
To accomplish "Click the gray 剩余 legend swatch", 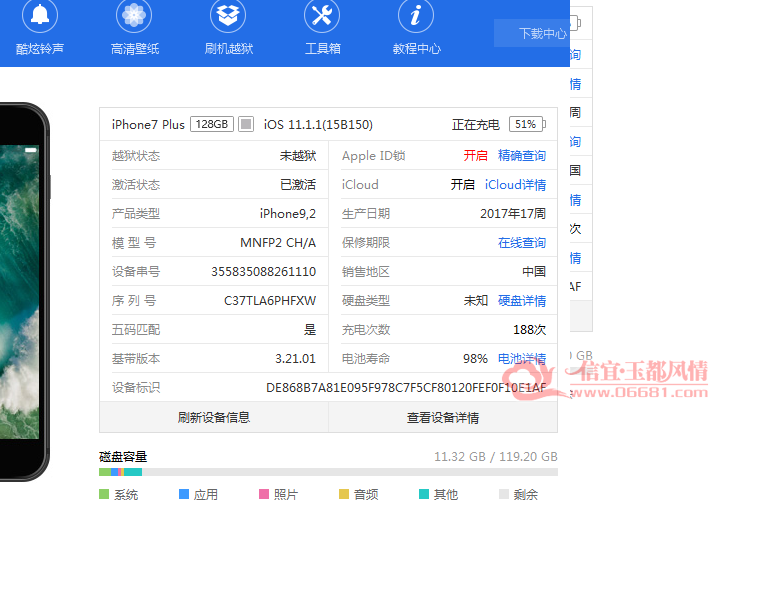I will 504,494.
